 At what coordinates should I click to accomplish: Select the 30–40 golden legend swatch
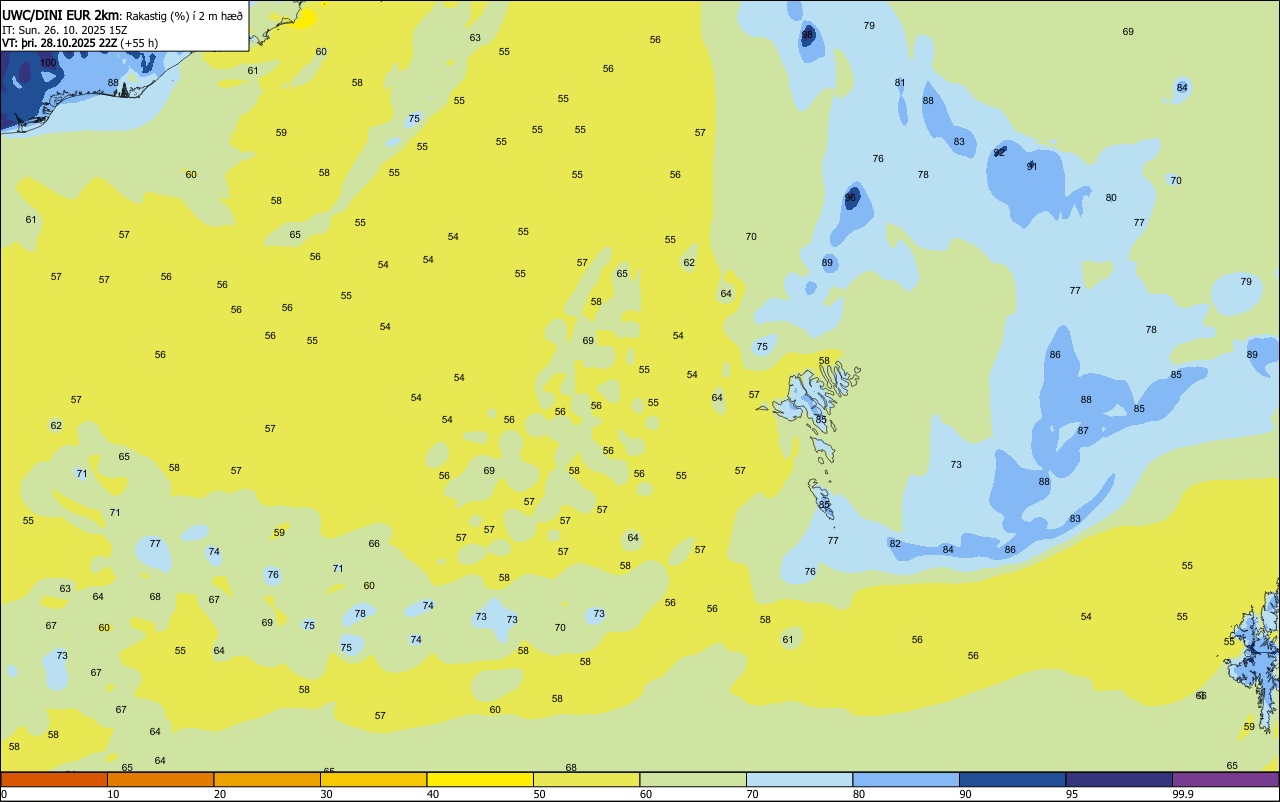373,779
